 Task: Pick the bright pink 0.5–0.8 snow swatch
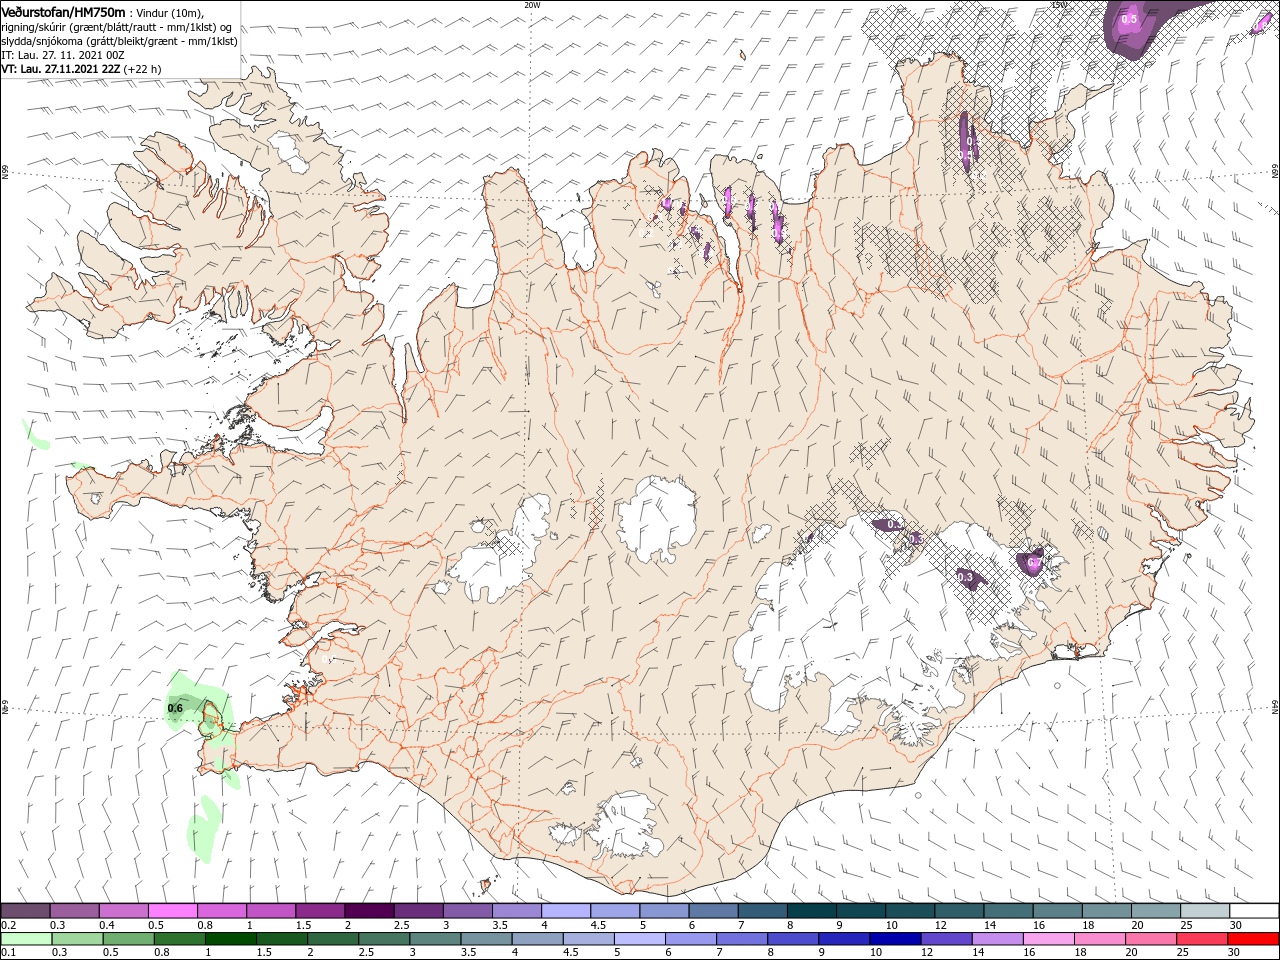[173, 911]
